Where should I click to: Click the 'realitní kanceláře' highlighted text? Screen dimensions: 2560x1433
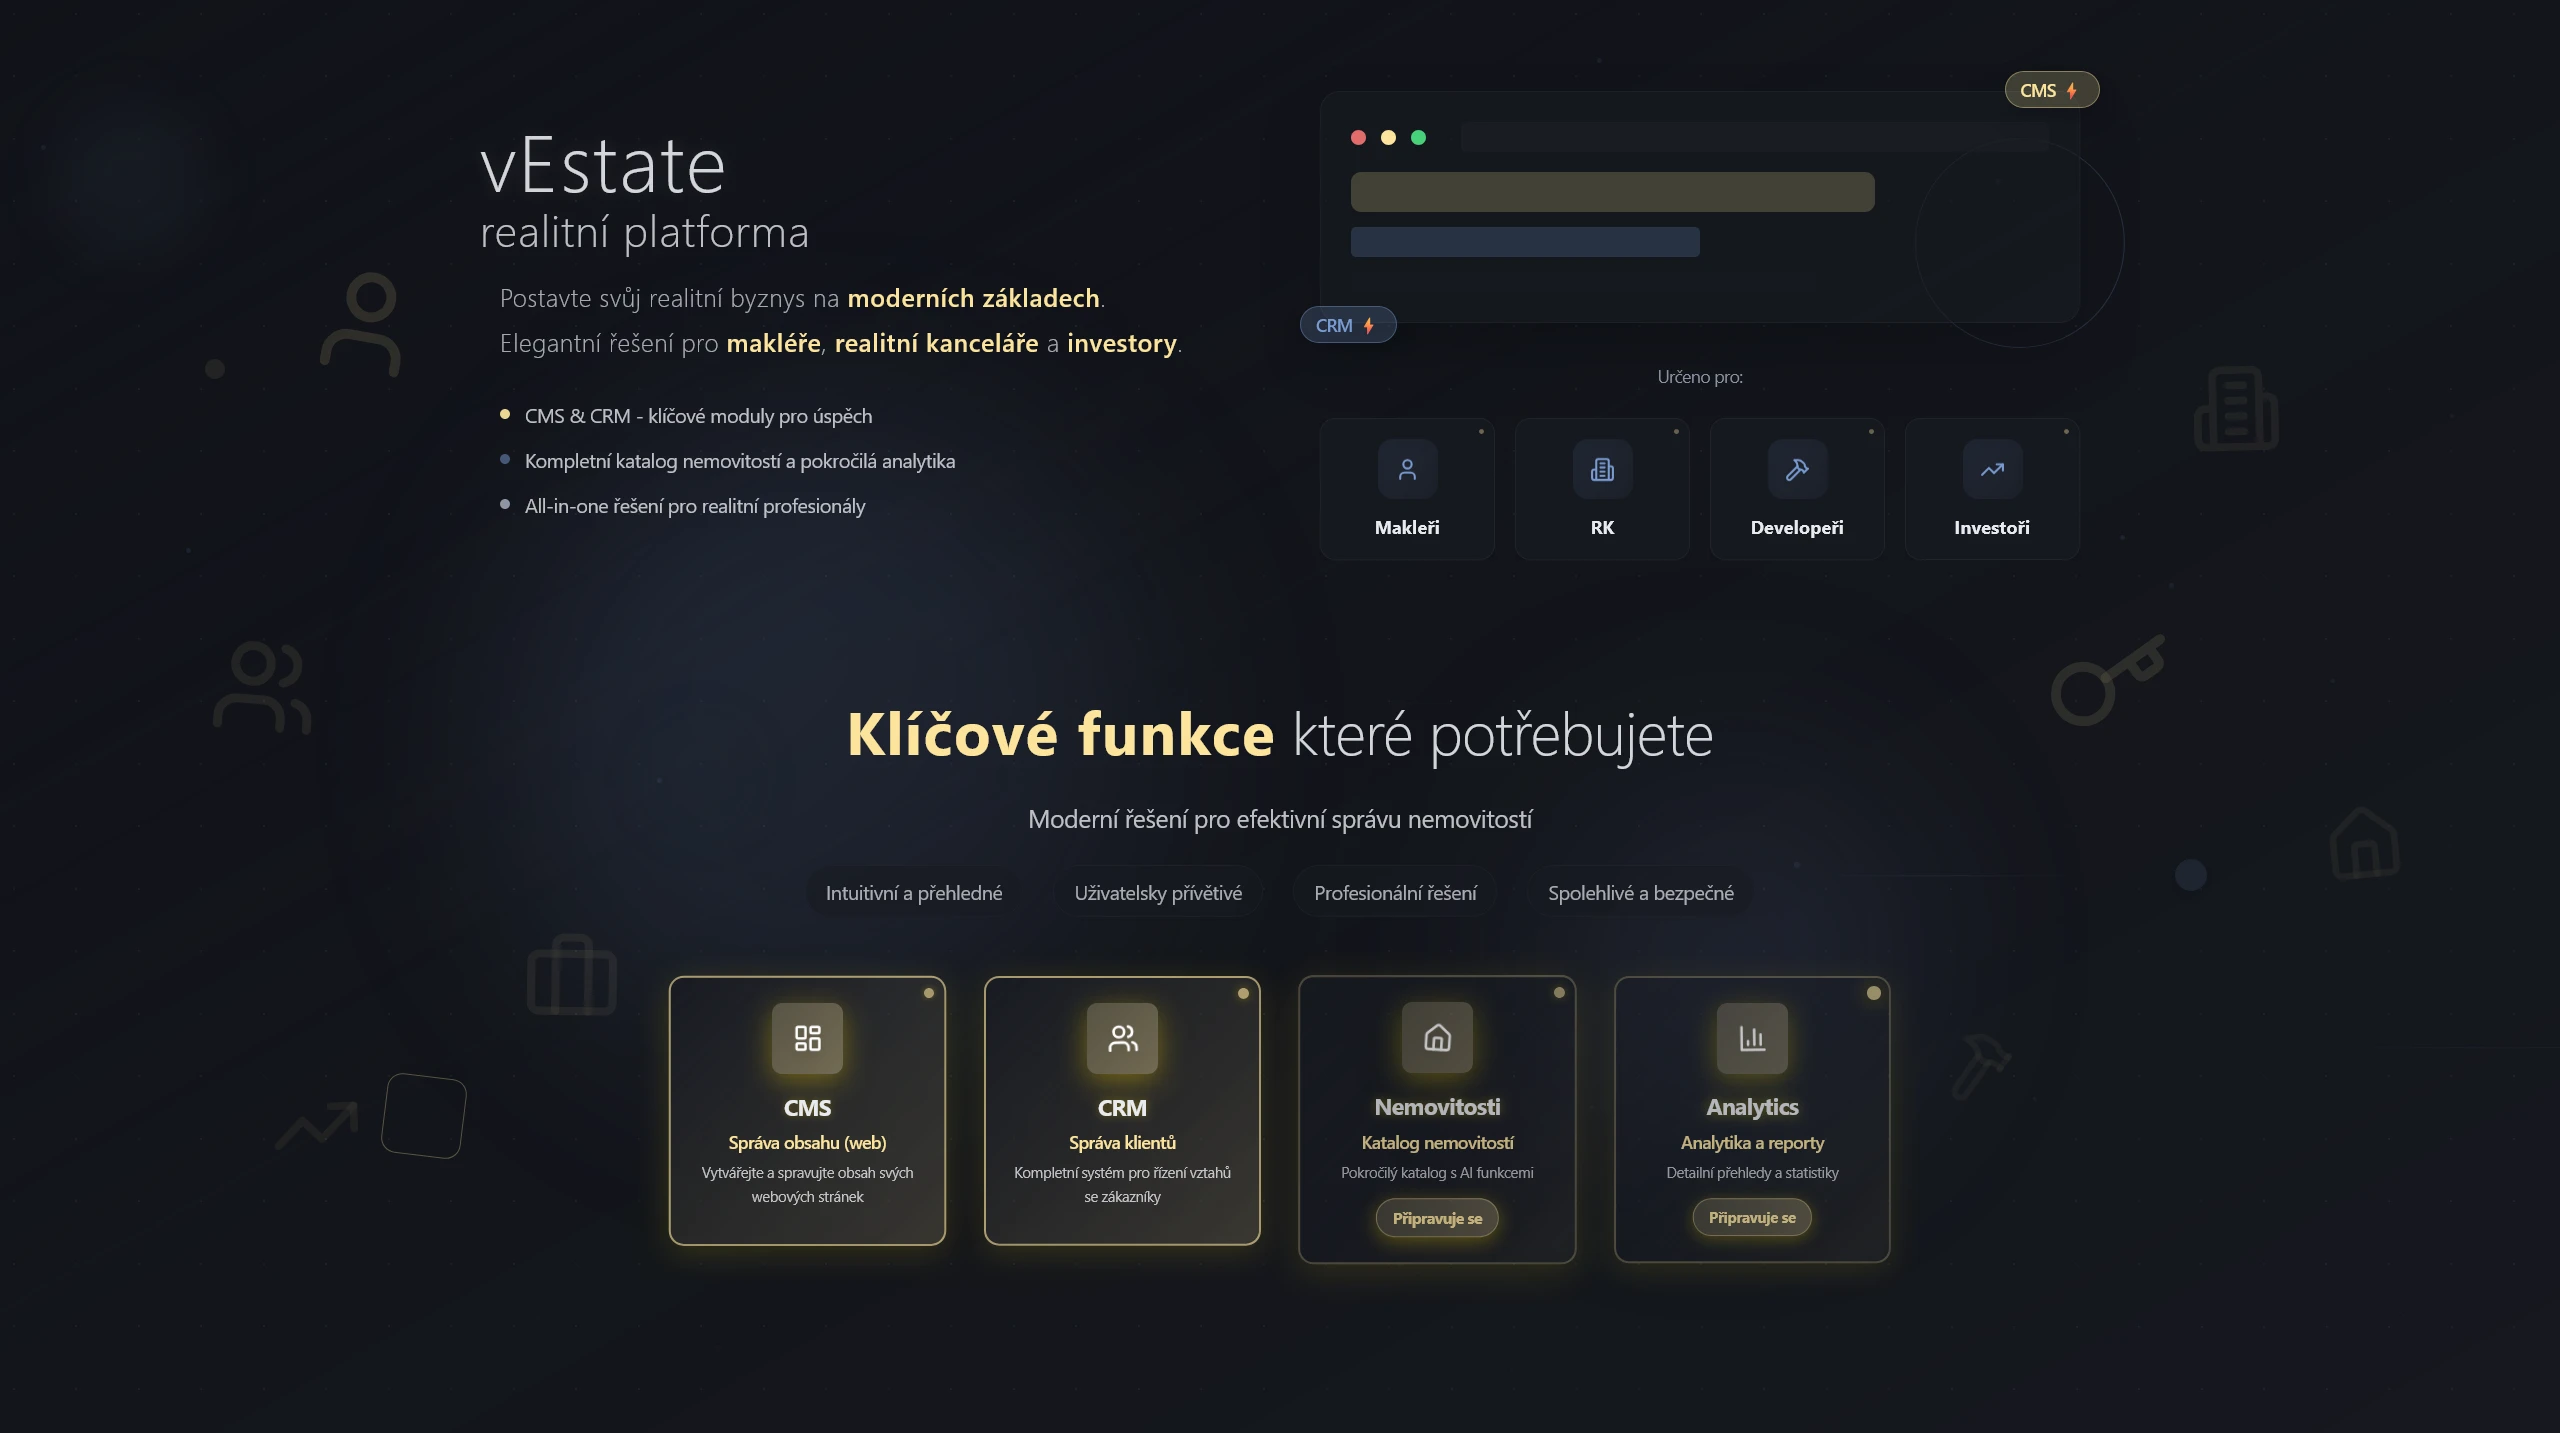point(936,343)
